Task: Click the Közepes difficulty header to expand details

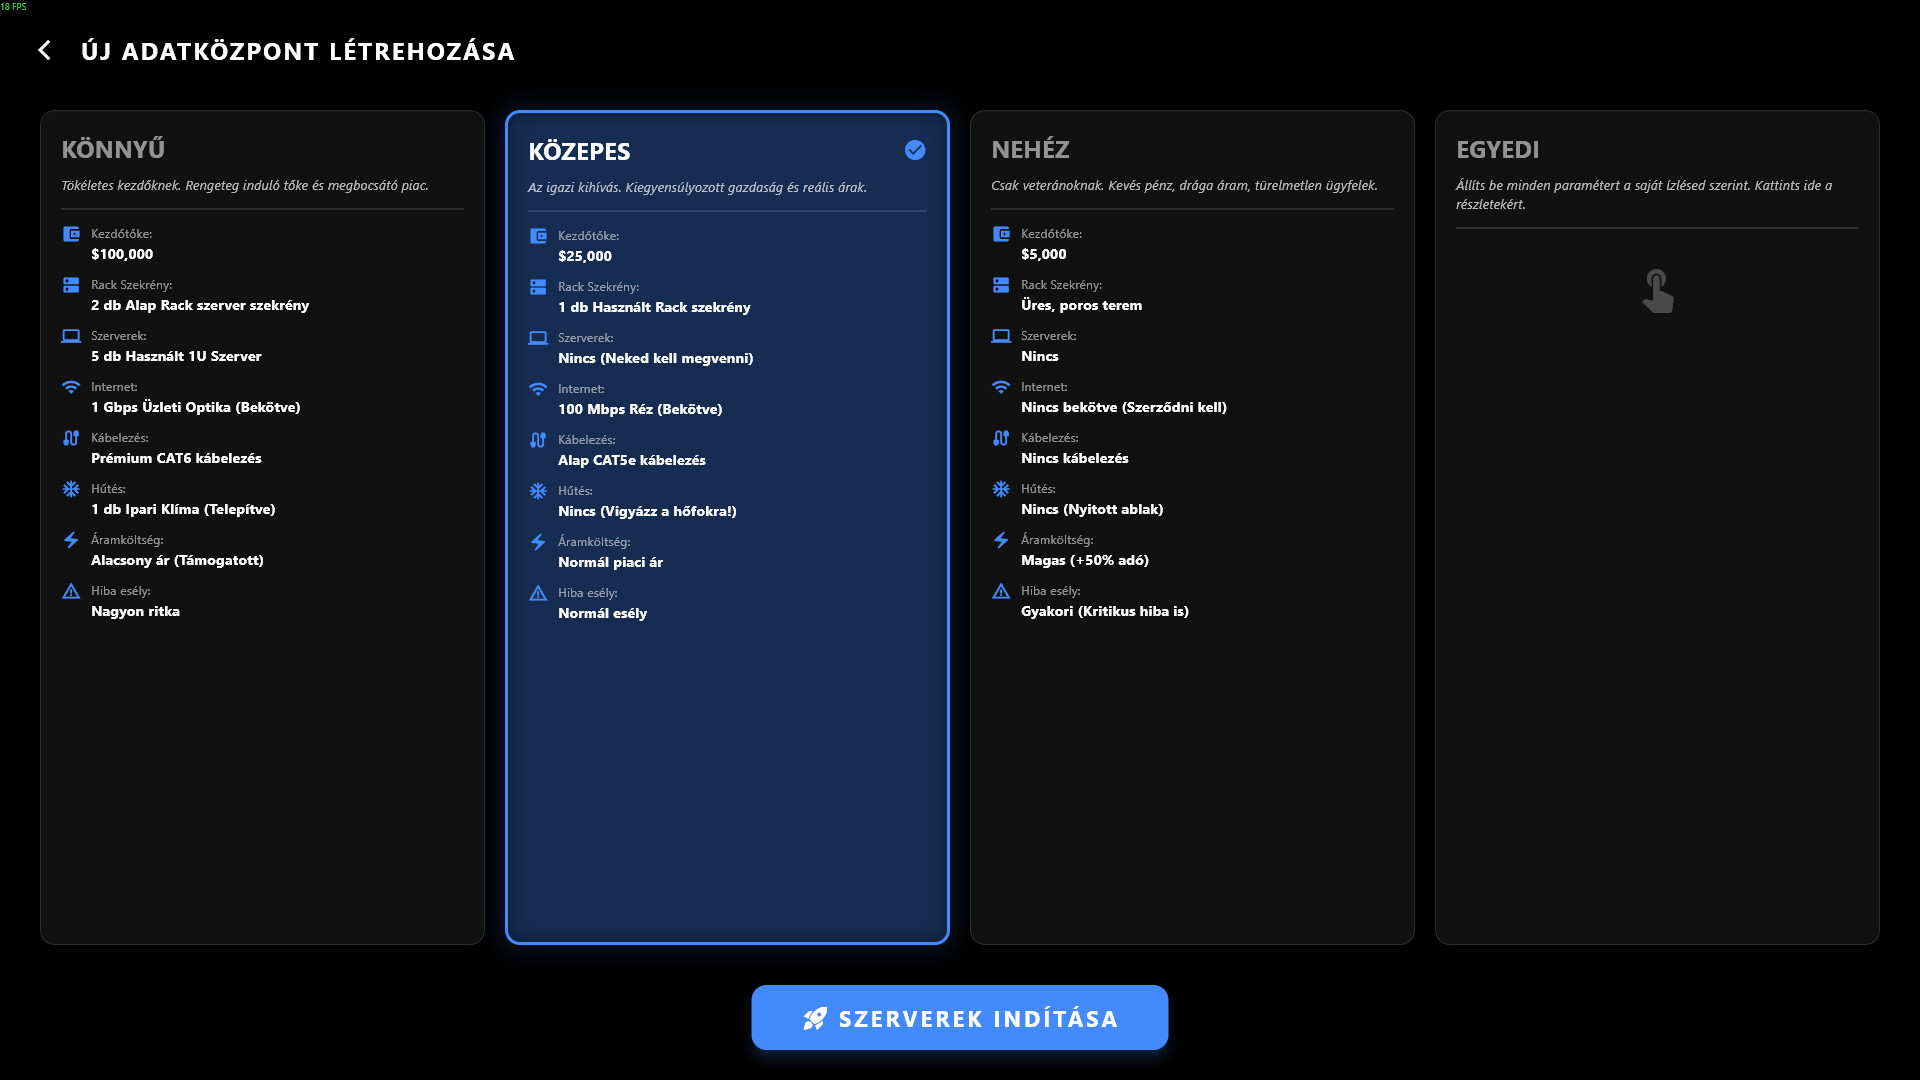Action: coord(580,152)
